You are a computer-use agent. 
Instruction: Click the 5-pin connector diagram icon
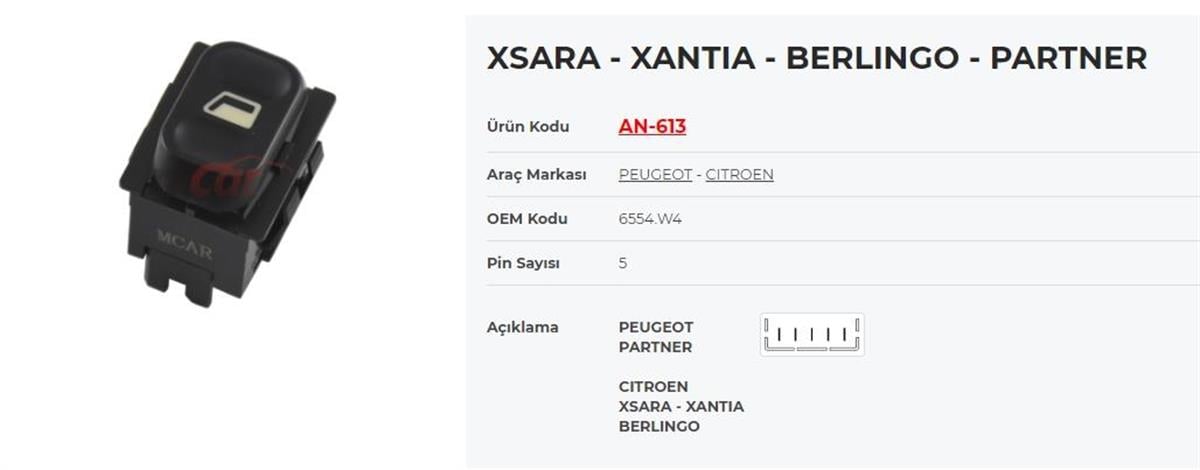point(812,335)
